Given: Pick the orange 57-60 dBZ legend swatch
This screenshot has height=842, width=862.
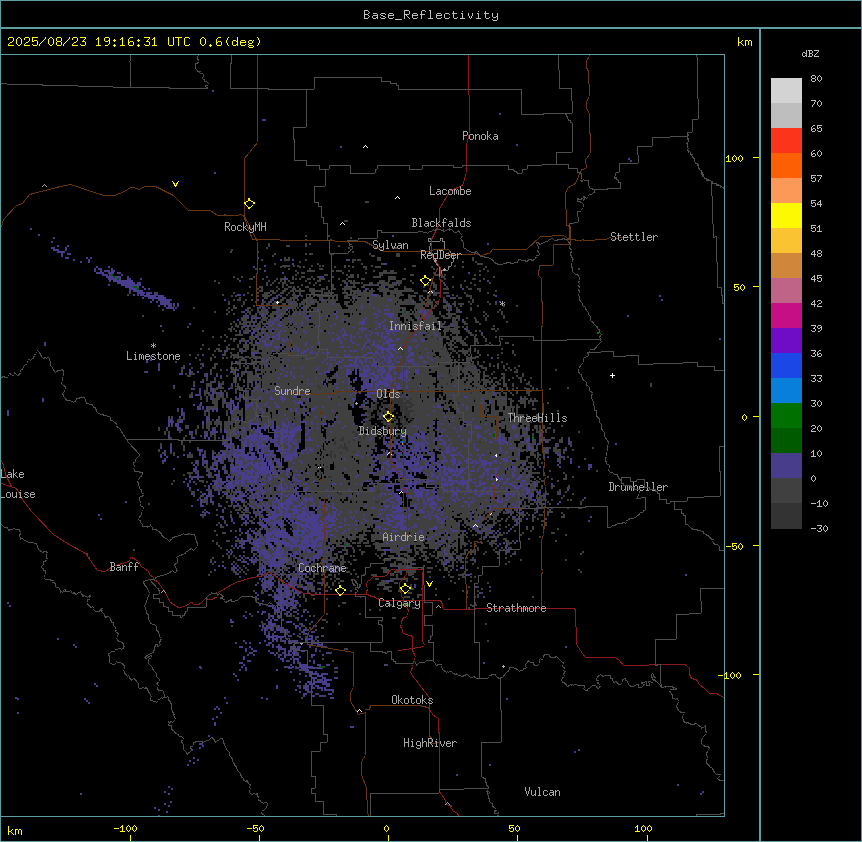Looking at the screenshot, I should [x=786, y=165].
